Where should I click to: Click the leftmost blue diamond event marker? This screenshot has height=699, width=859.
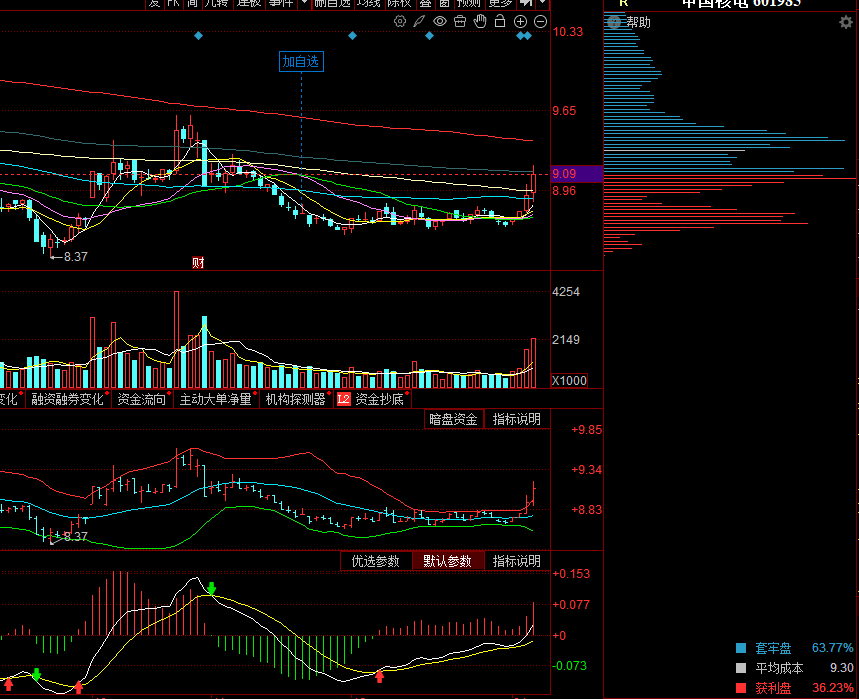[x=198, y=36]
